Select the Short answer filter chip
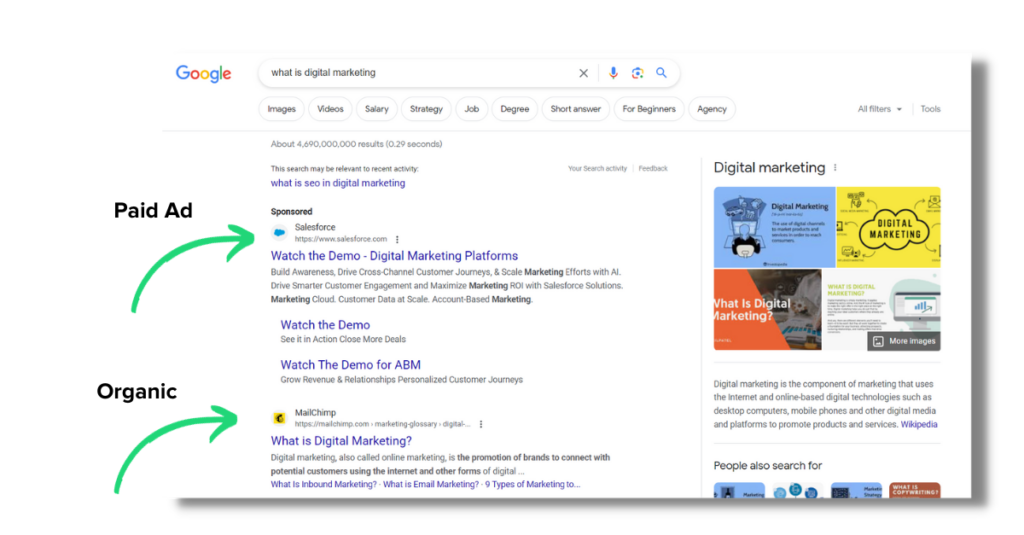The height and width of the screenshot is (535, 1024). [x=575, y=109]
